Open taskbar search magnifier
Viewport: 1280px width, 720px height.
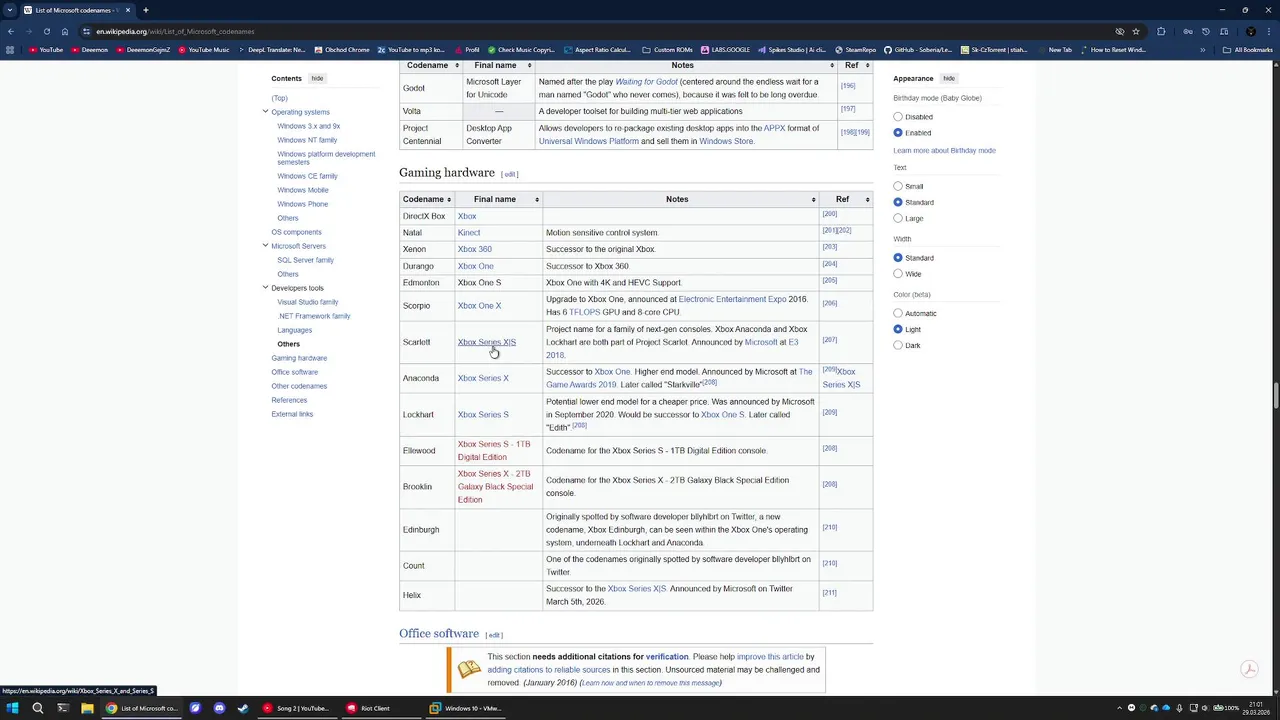coord(37,708)
